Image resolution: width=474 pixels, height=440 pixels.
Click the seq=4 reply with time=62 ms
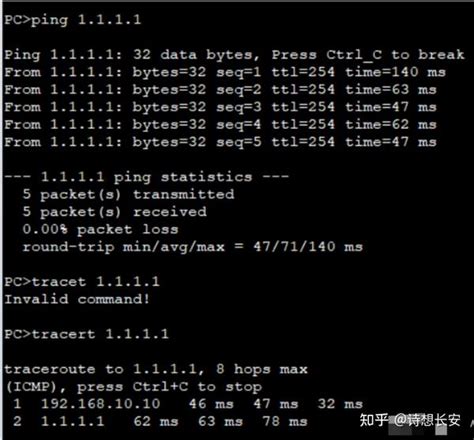click(220, 125)
